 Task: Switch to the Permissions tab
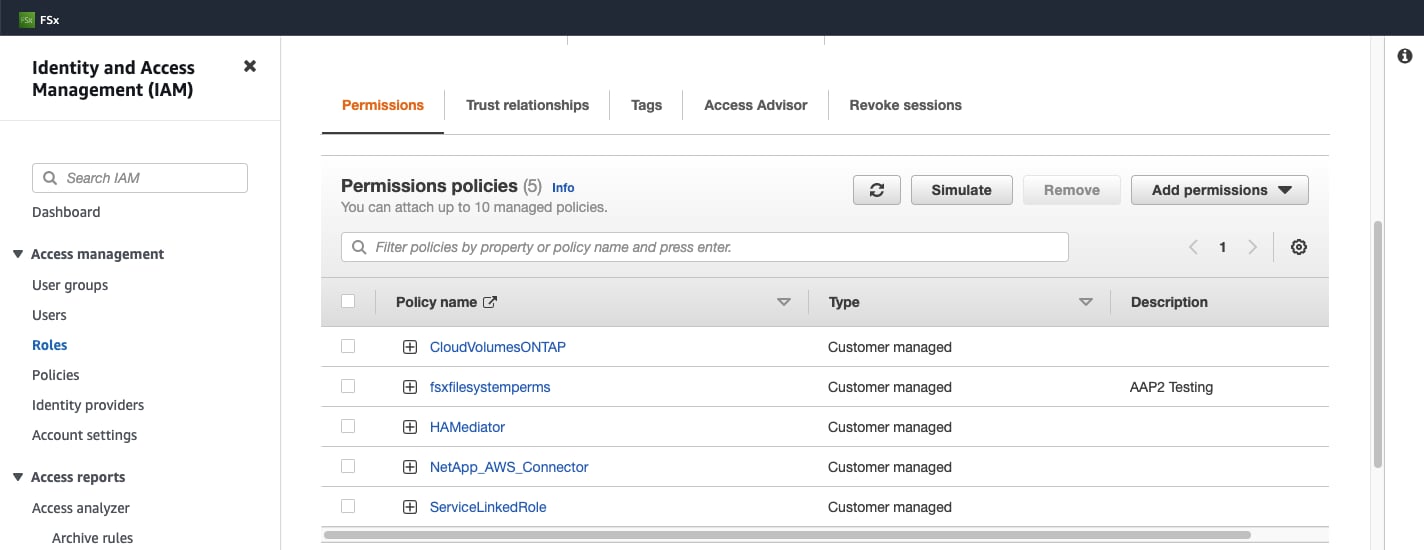[x=383, y=105]
